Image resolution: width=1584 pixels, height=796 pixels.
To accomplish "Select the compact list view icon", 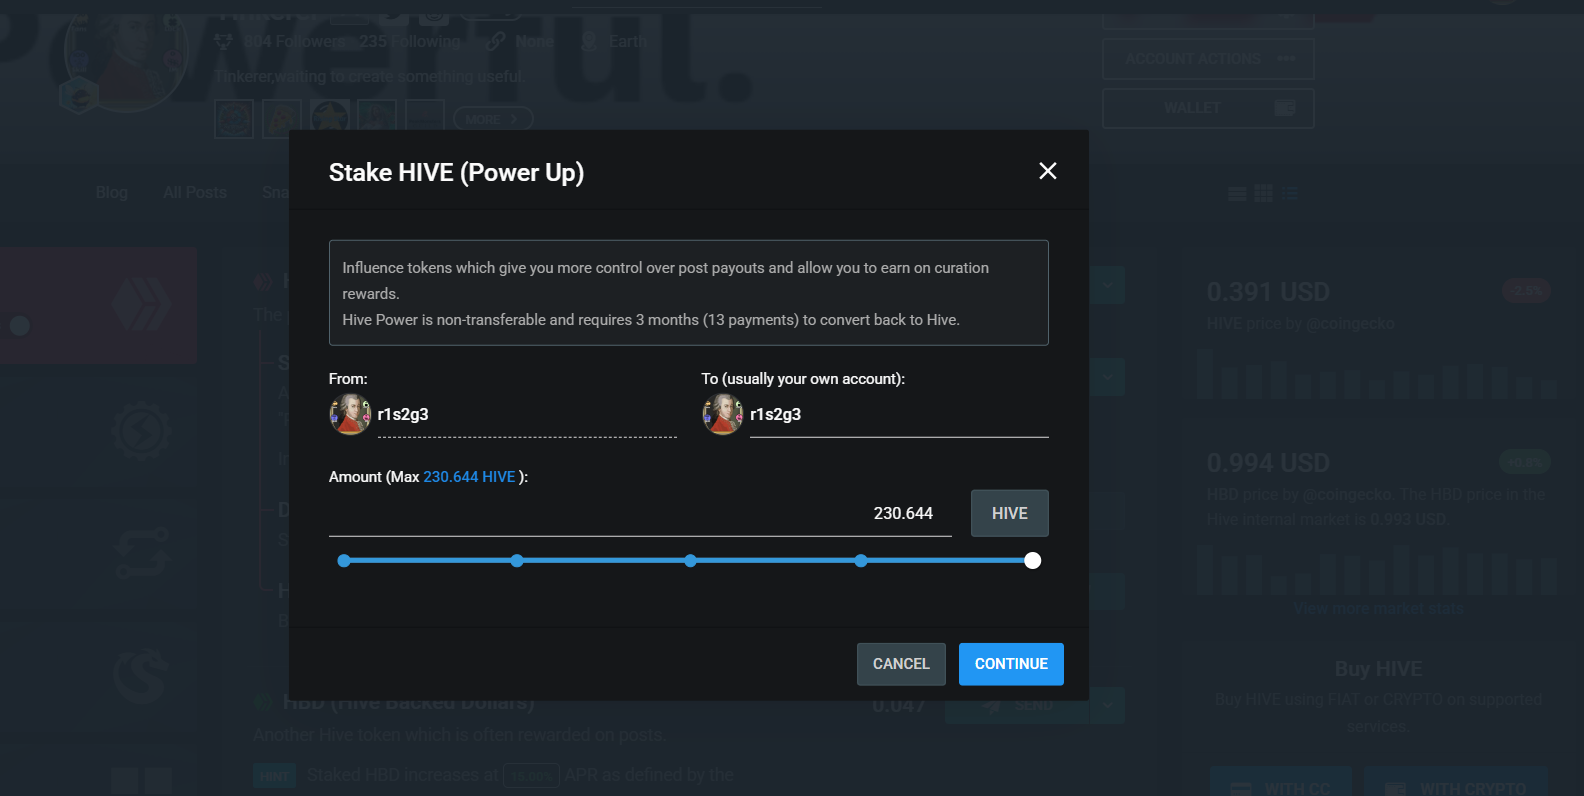I will click(1290, 193).
